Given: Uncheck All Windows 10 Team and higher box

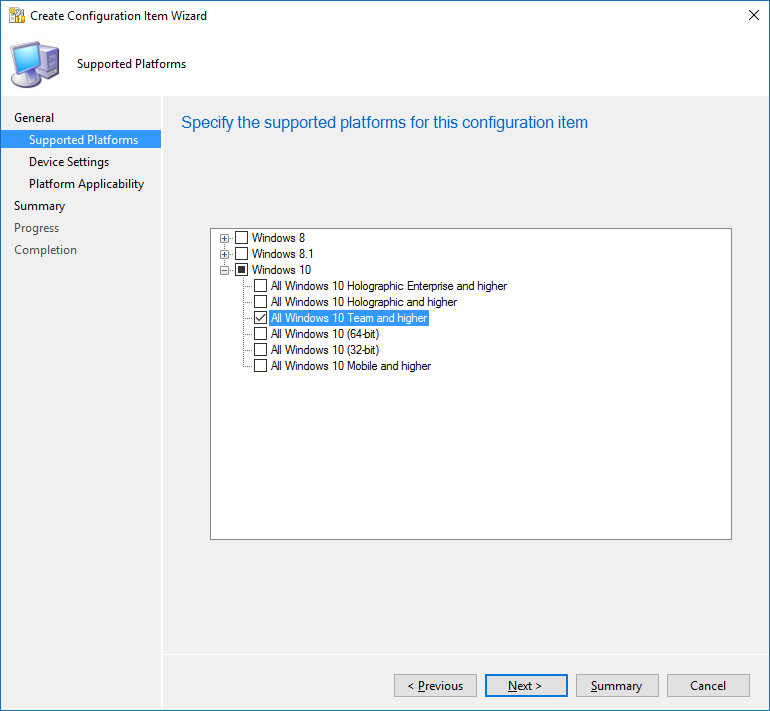Looking at the screenshot, I should click(260, 318).
